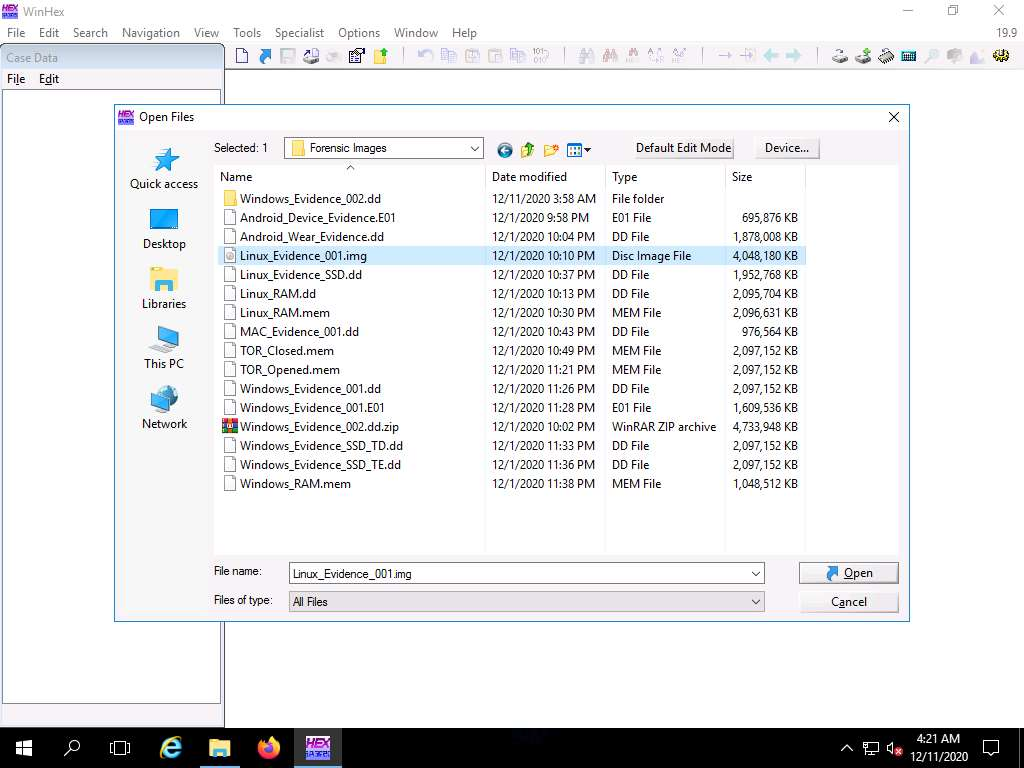Screen dimensions: 1024x768
Task: Click the Default Edit Mode button
Action: click(683, 148)
